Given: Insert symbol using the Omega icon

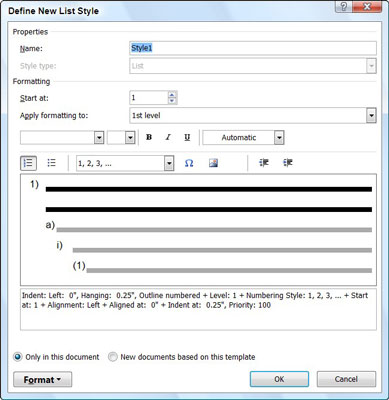Looking at the screenshot, I should [189, 163].
